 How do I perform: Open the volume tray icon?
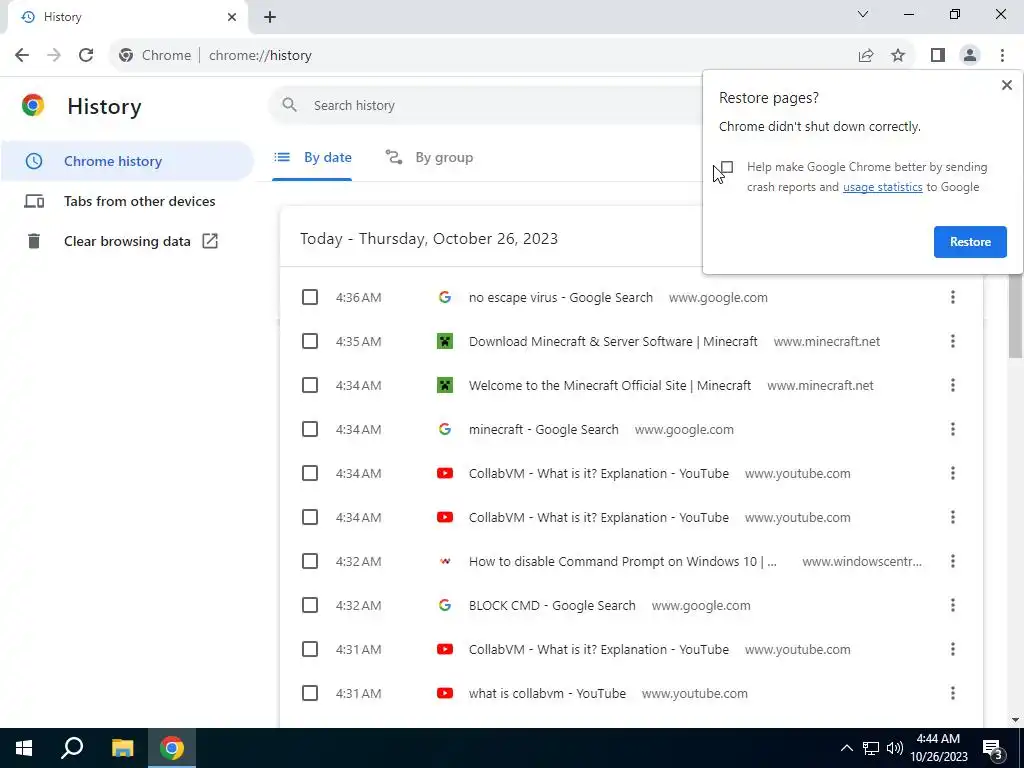tap(895, 748)
